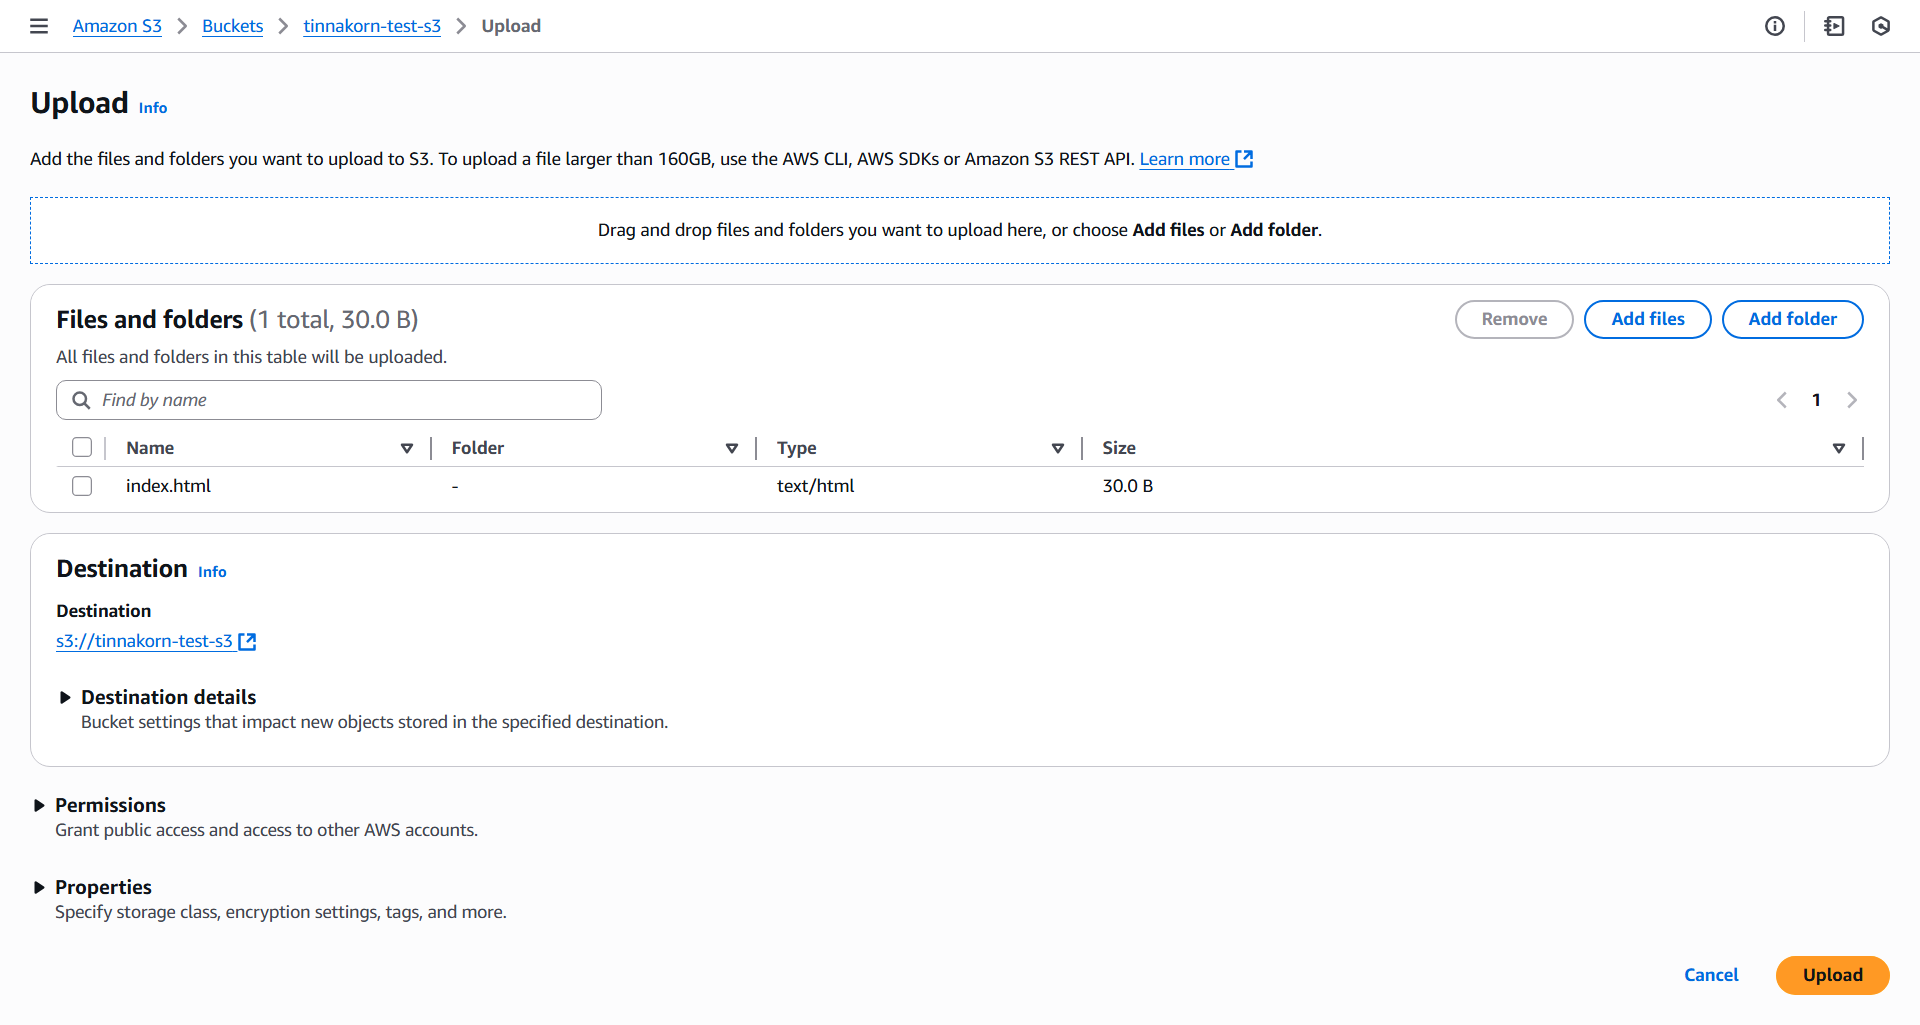Expand the Properties section
Viewport: 1920px width, 1025px height.
point(39,887)
